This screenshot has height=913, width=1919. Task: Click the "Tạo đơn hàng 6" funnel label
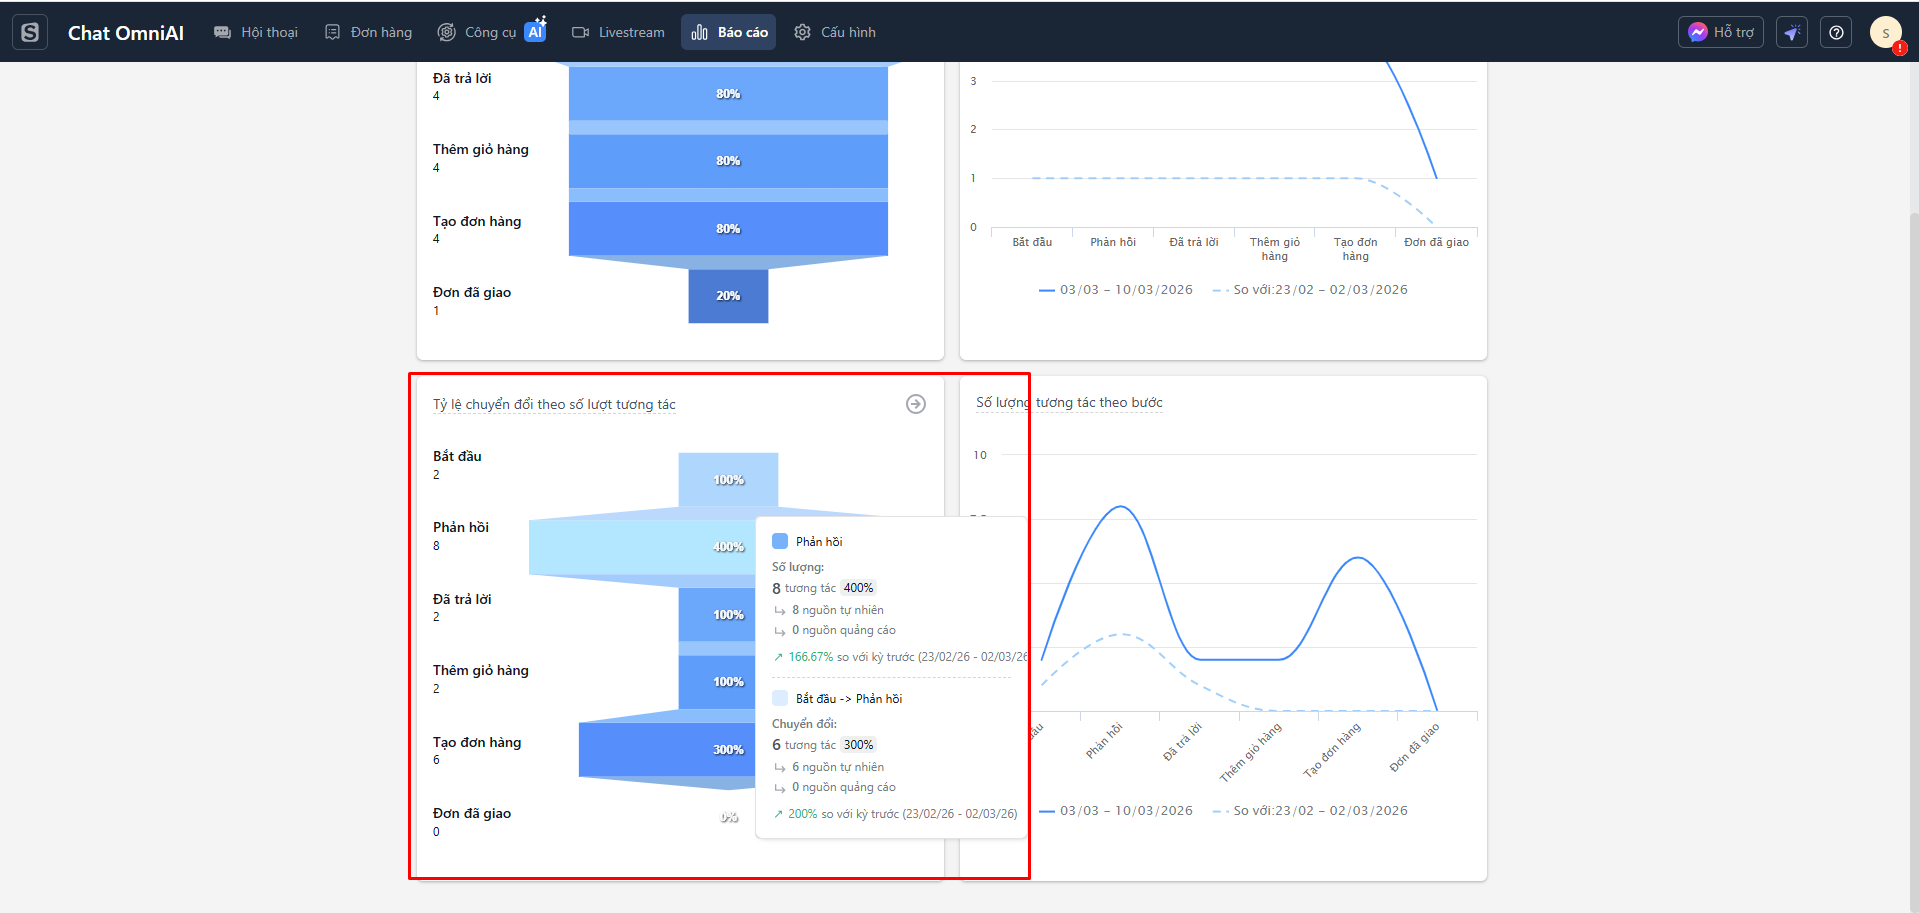[x=477, y=751]
